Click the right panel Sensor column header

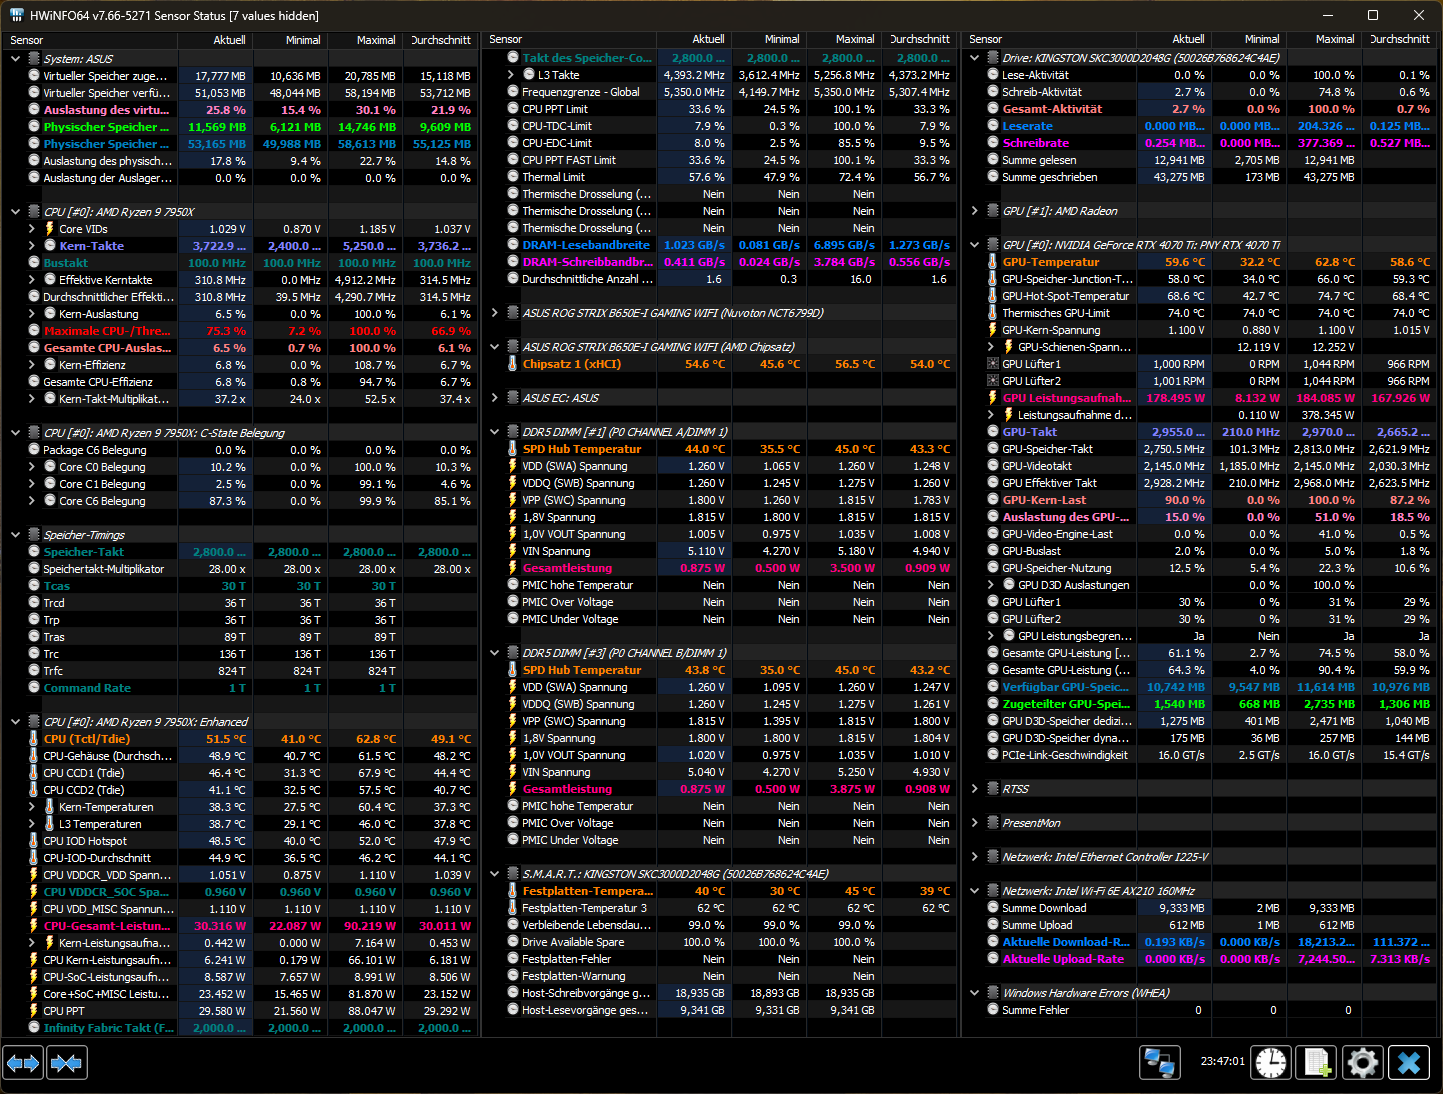[x=1048, y=39]
